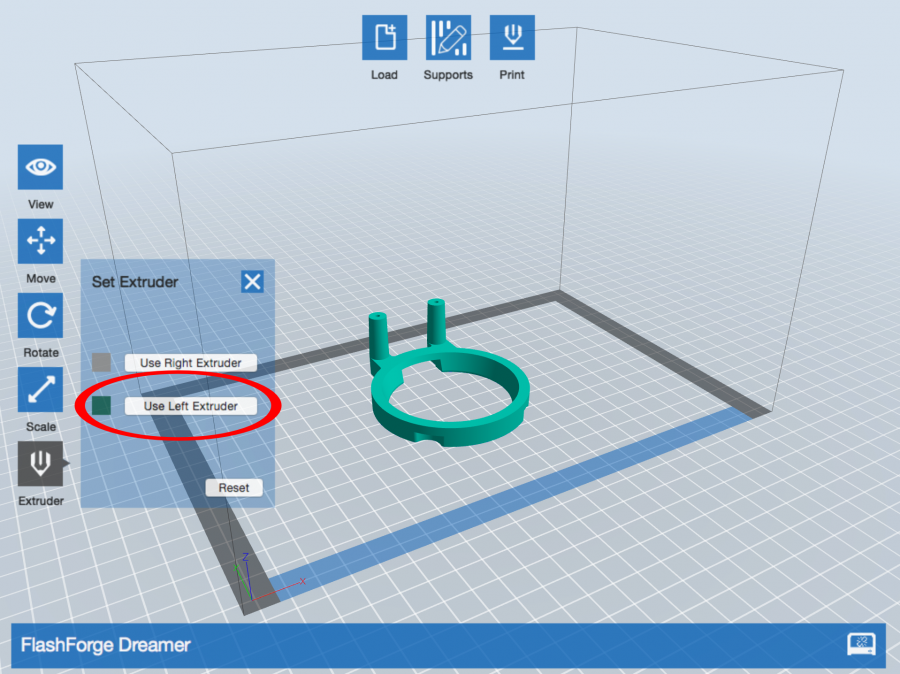Image resolution: width=900 pixels, height=674 pixels.
Task: Open the Load file tool
Action: point(385,37)
